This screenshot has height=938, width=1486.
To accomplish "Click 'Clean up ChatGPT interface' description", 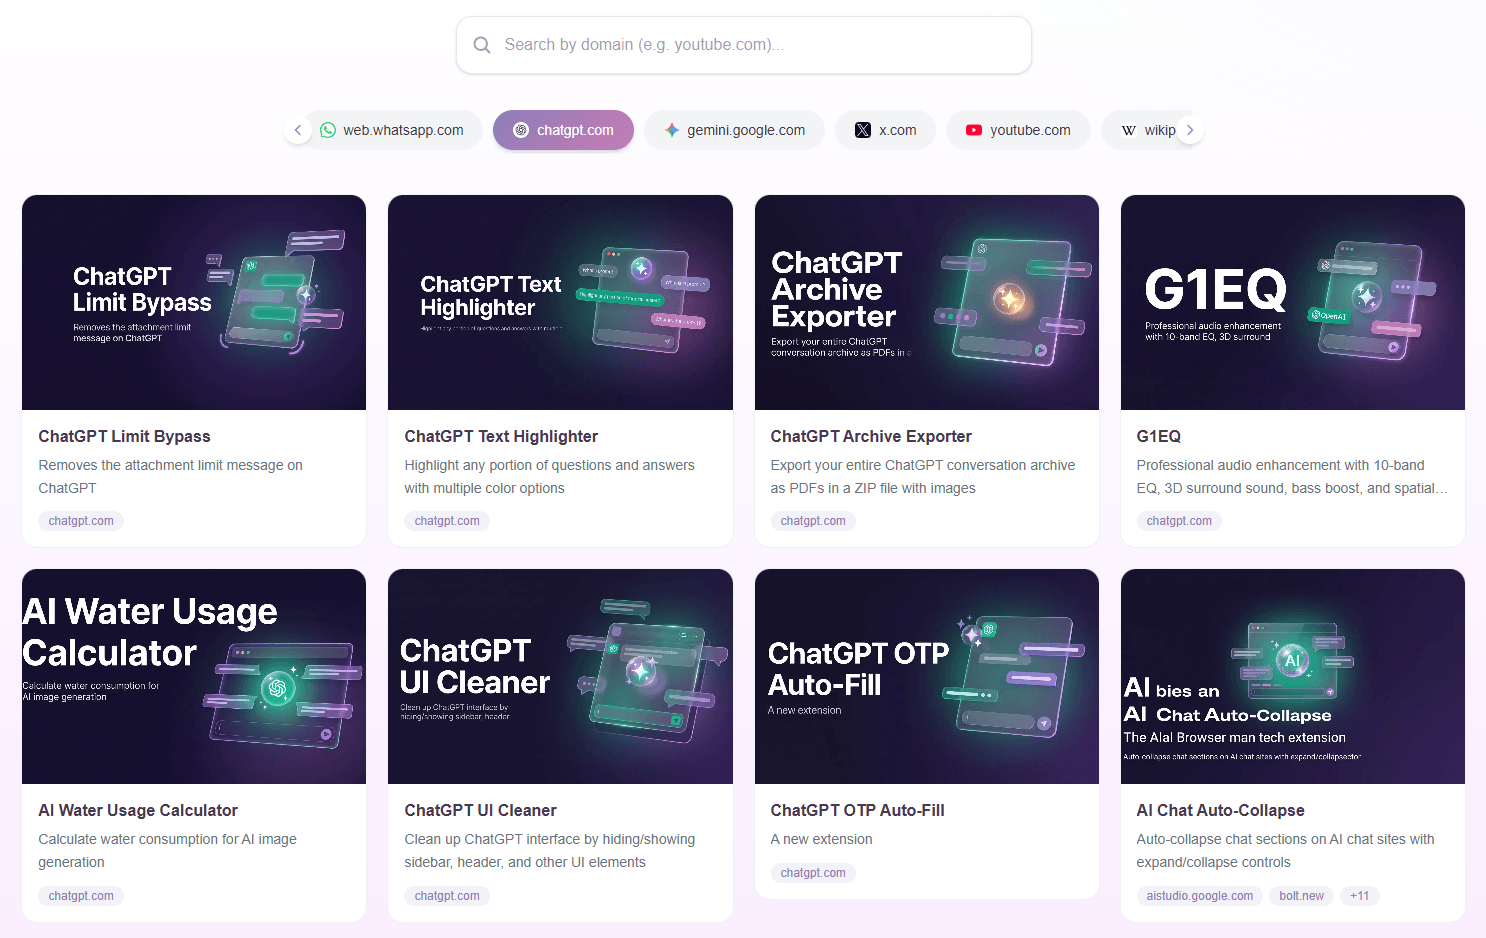I will click(549, 850).
